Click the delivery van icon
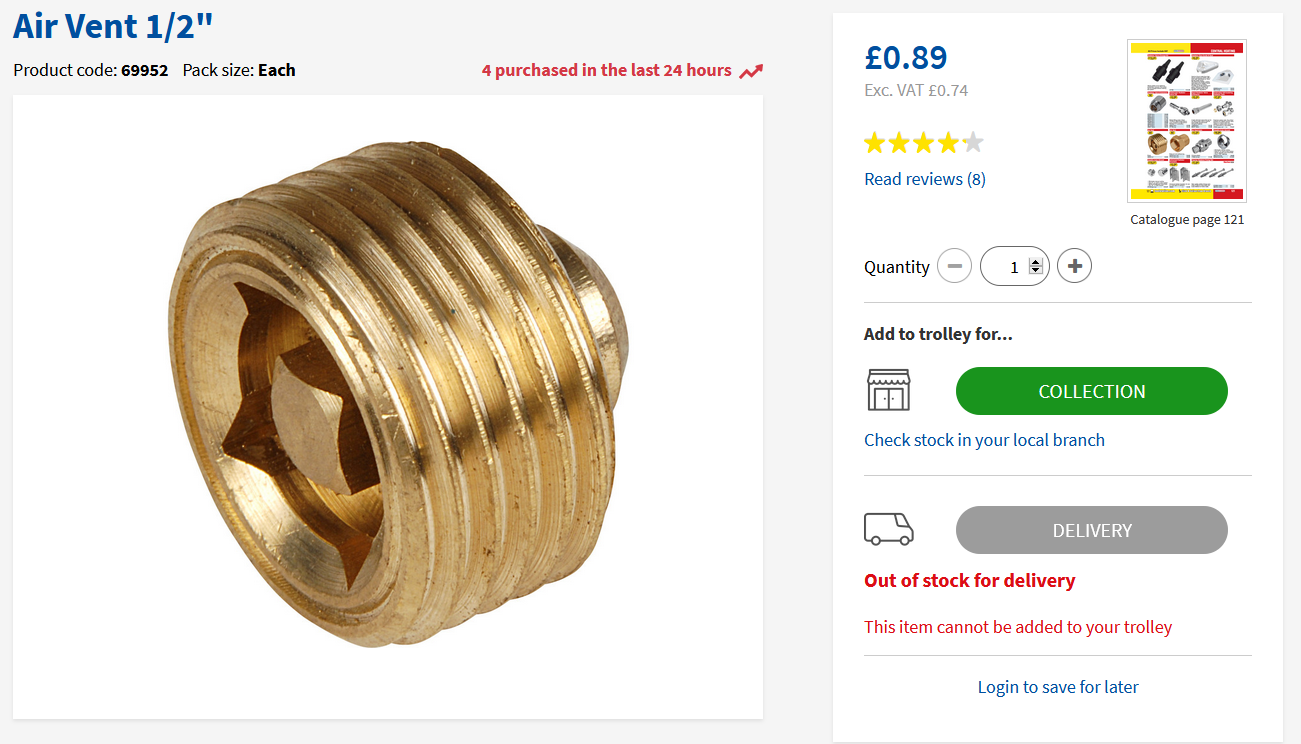This screenshot has width=1301, height=744. 888,529
